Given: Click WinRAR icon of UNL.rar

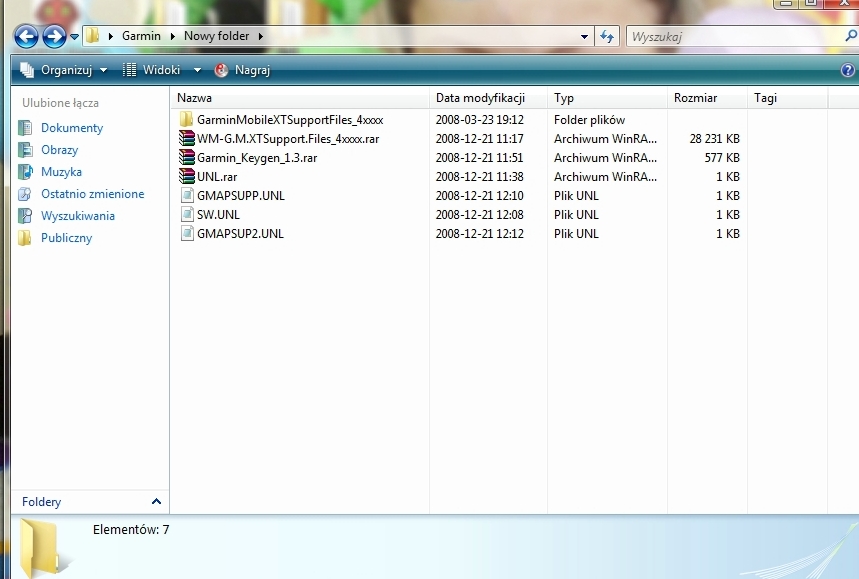Looking at the screenshot, I should pos(187,176).
